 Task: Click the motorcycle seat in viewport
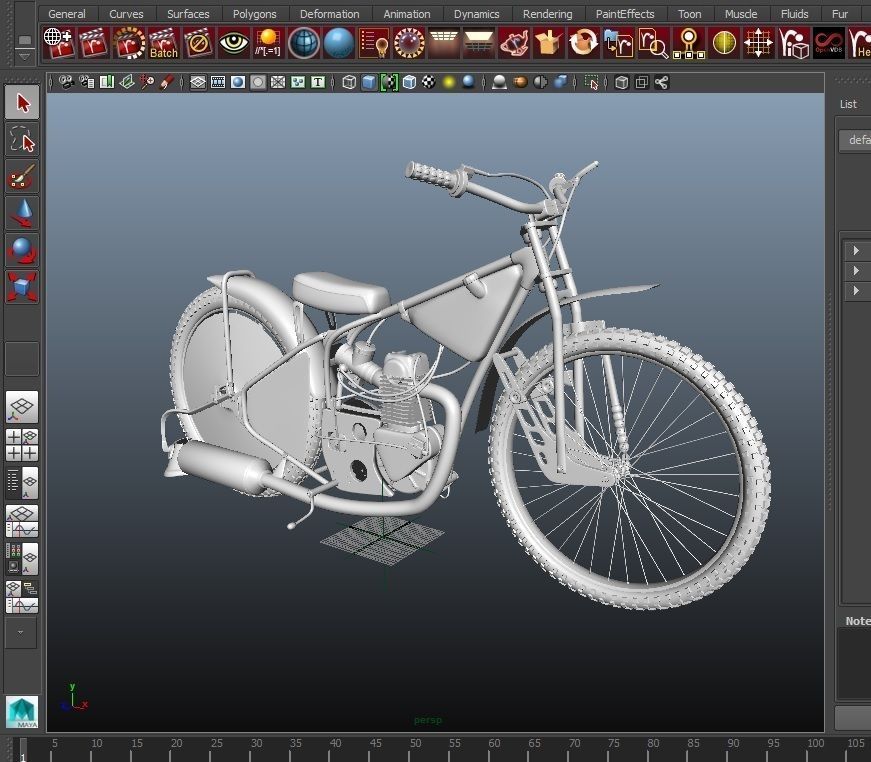341,292
